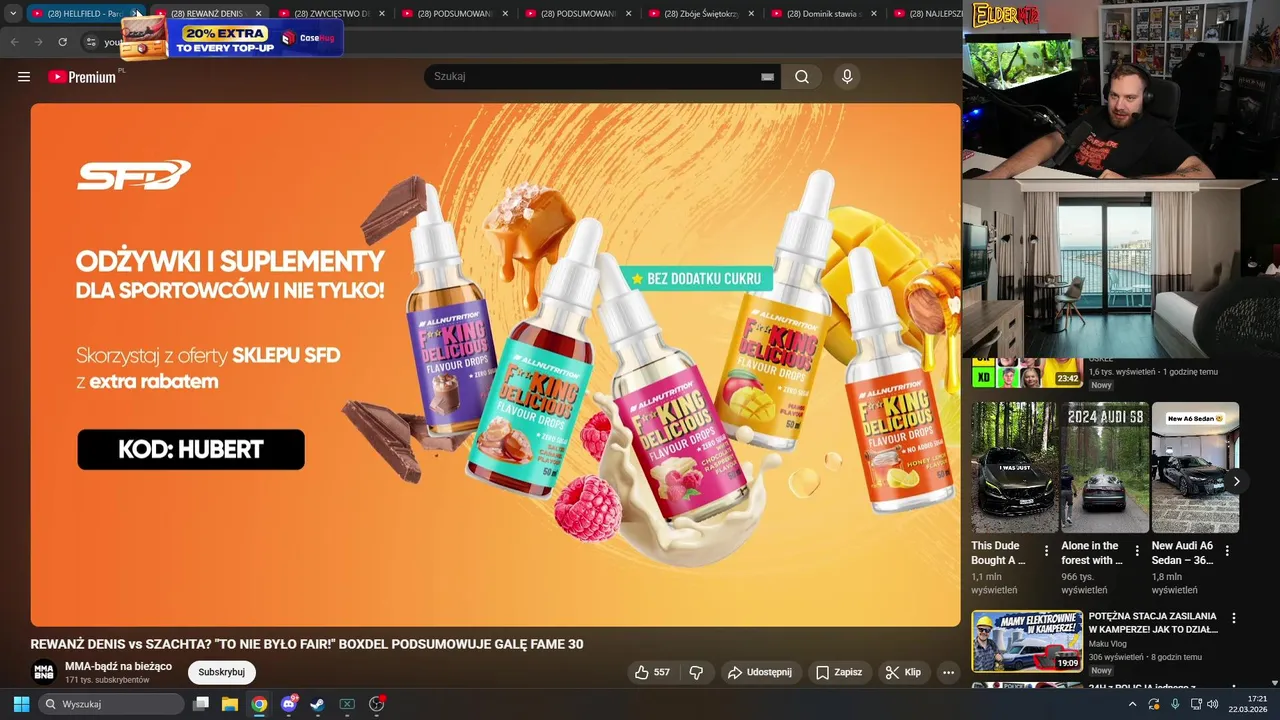Open the green X app on taskbar

point(347,704)
